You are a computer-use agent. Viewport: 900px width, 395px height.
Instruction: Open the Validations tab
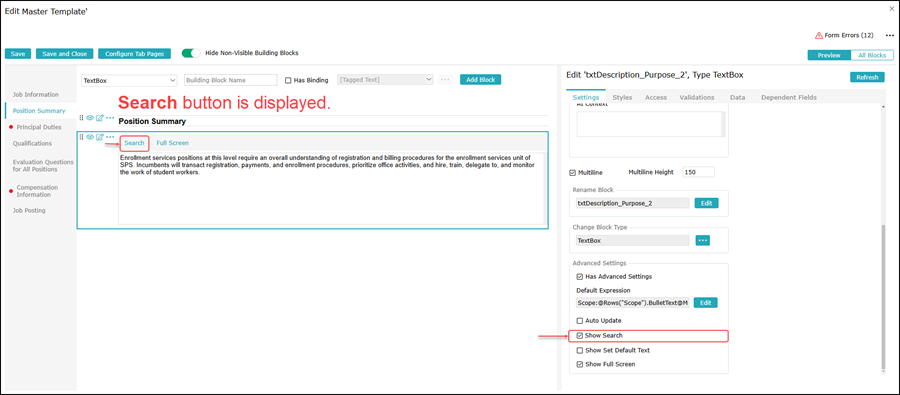[697, 98]
